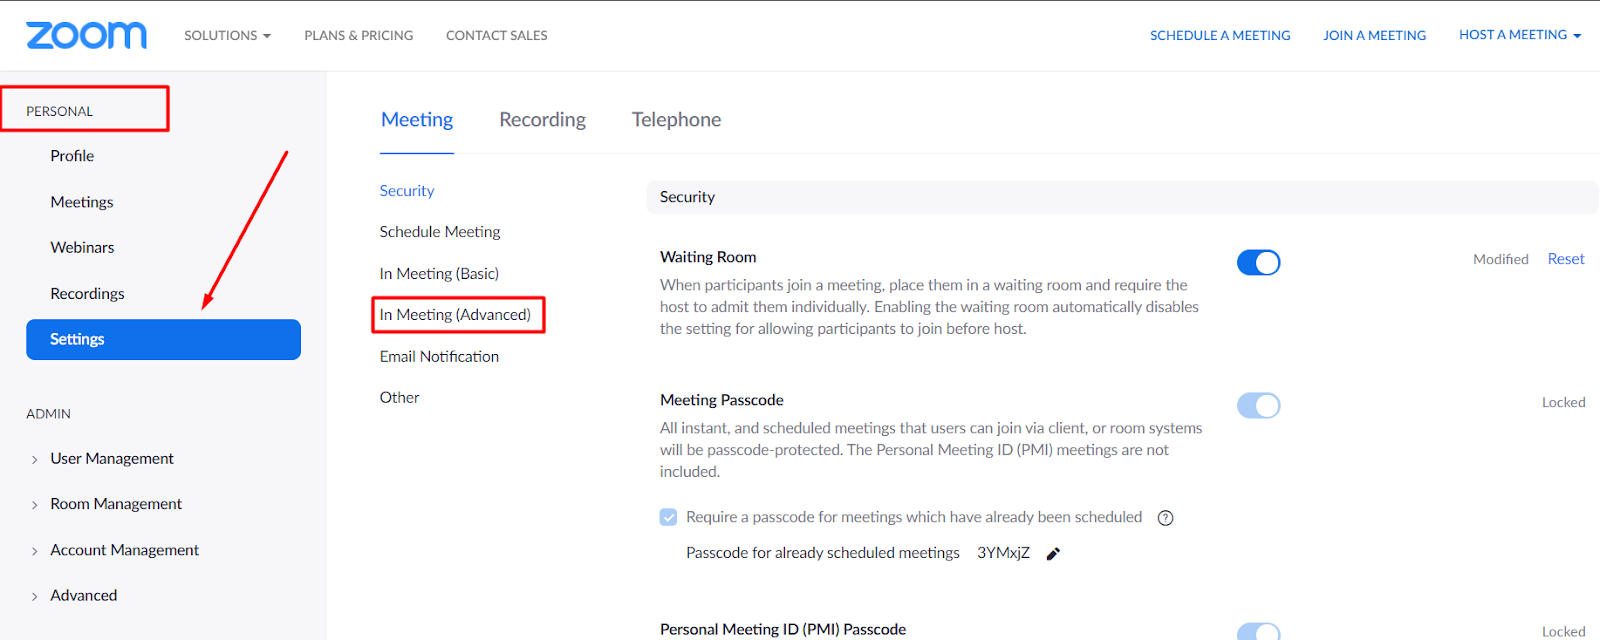Viewport: 1600px width, 640px height.
Task: Reset the Waiting Room setting
Action: click(1566, 259)
